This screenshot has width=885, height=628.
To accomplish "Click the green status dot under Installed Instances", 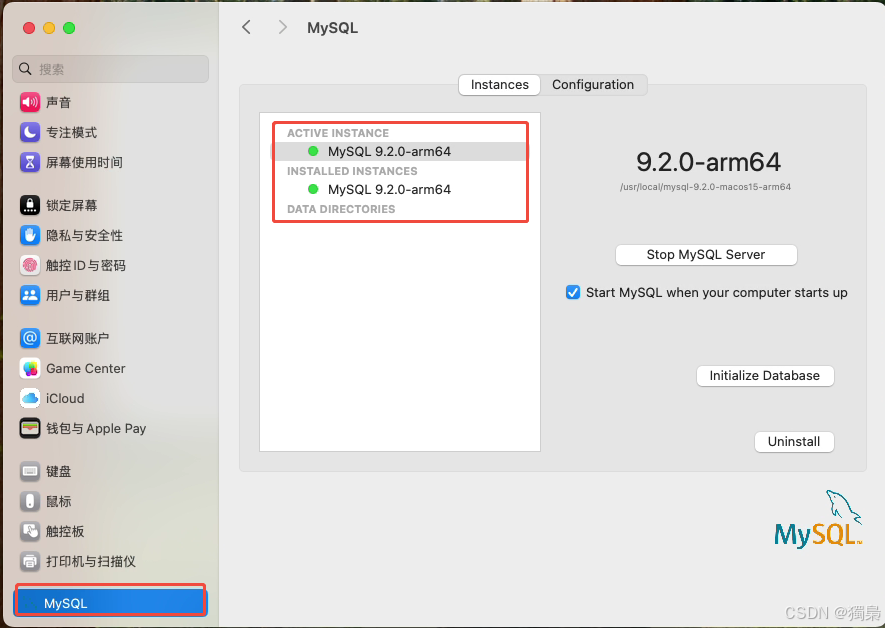I will point(313,189).
